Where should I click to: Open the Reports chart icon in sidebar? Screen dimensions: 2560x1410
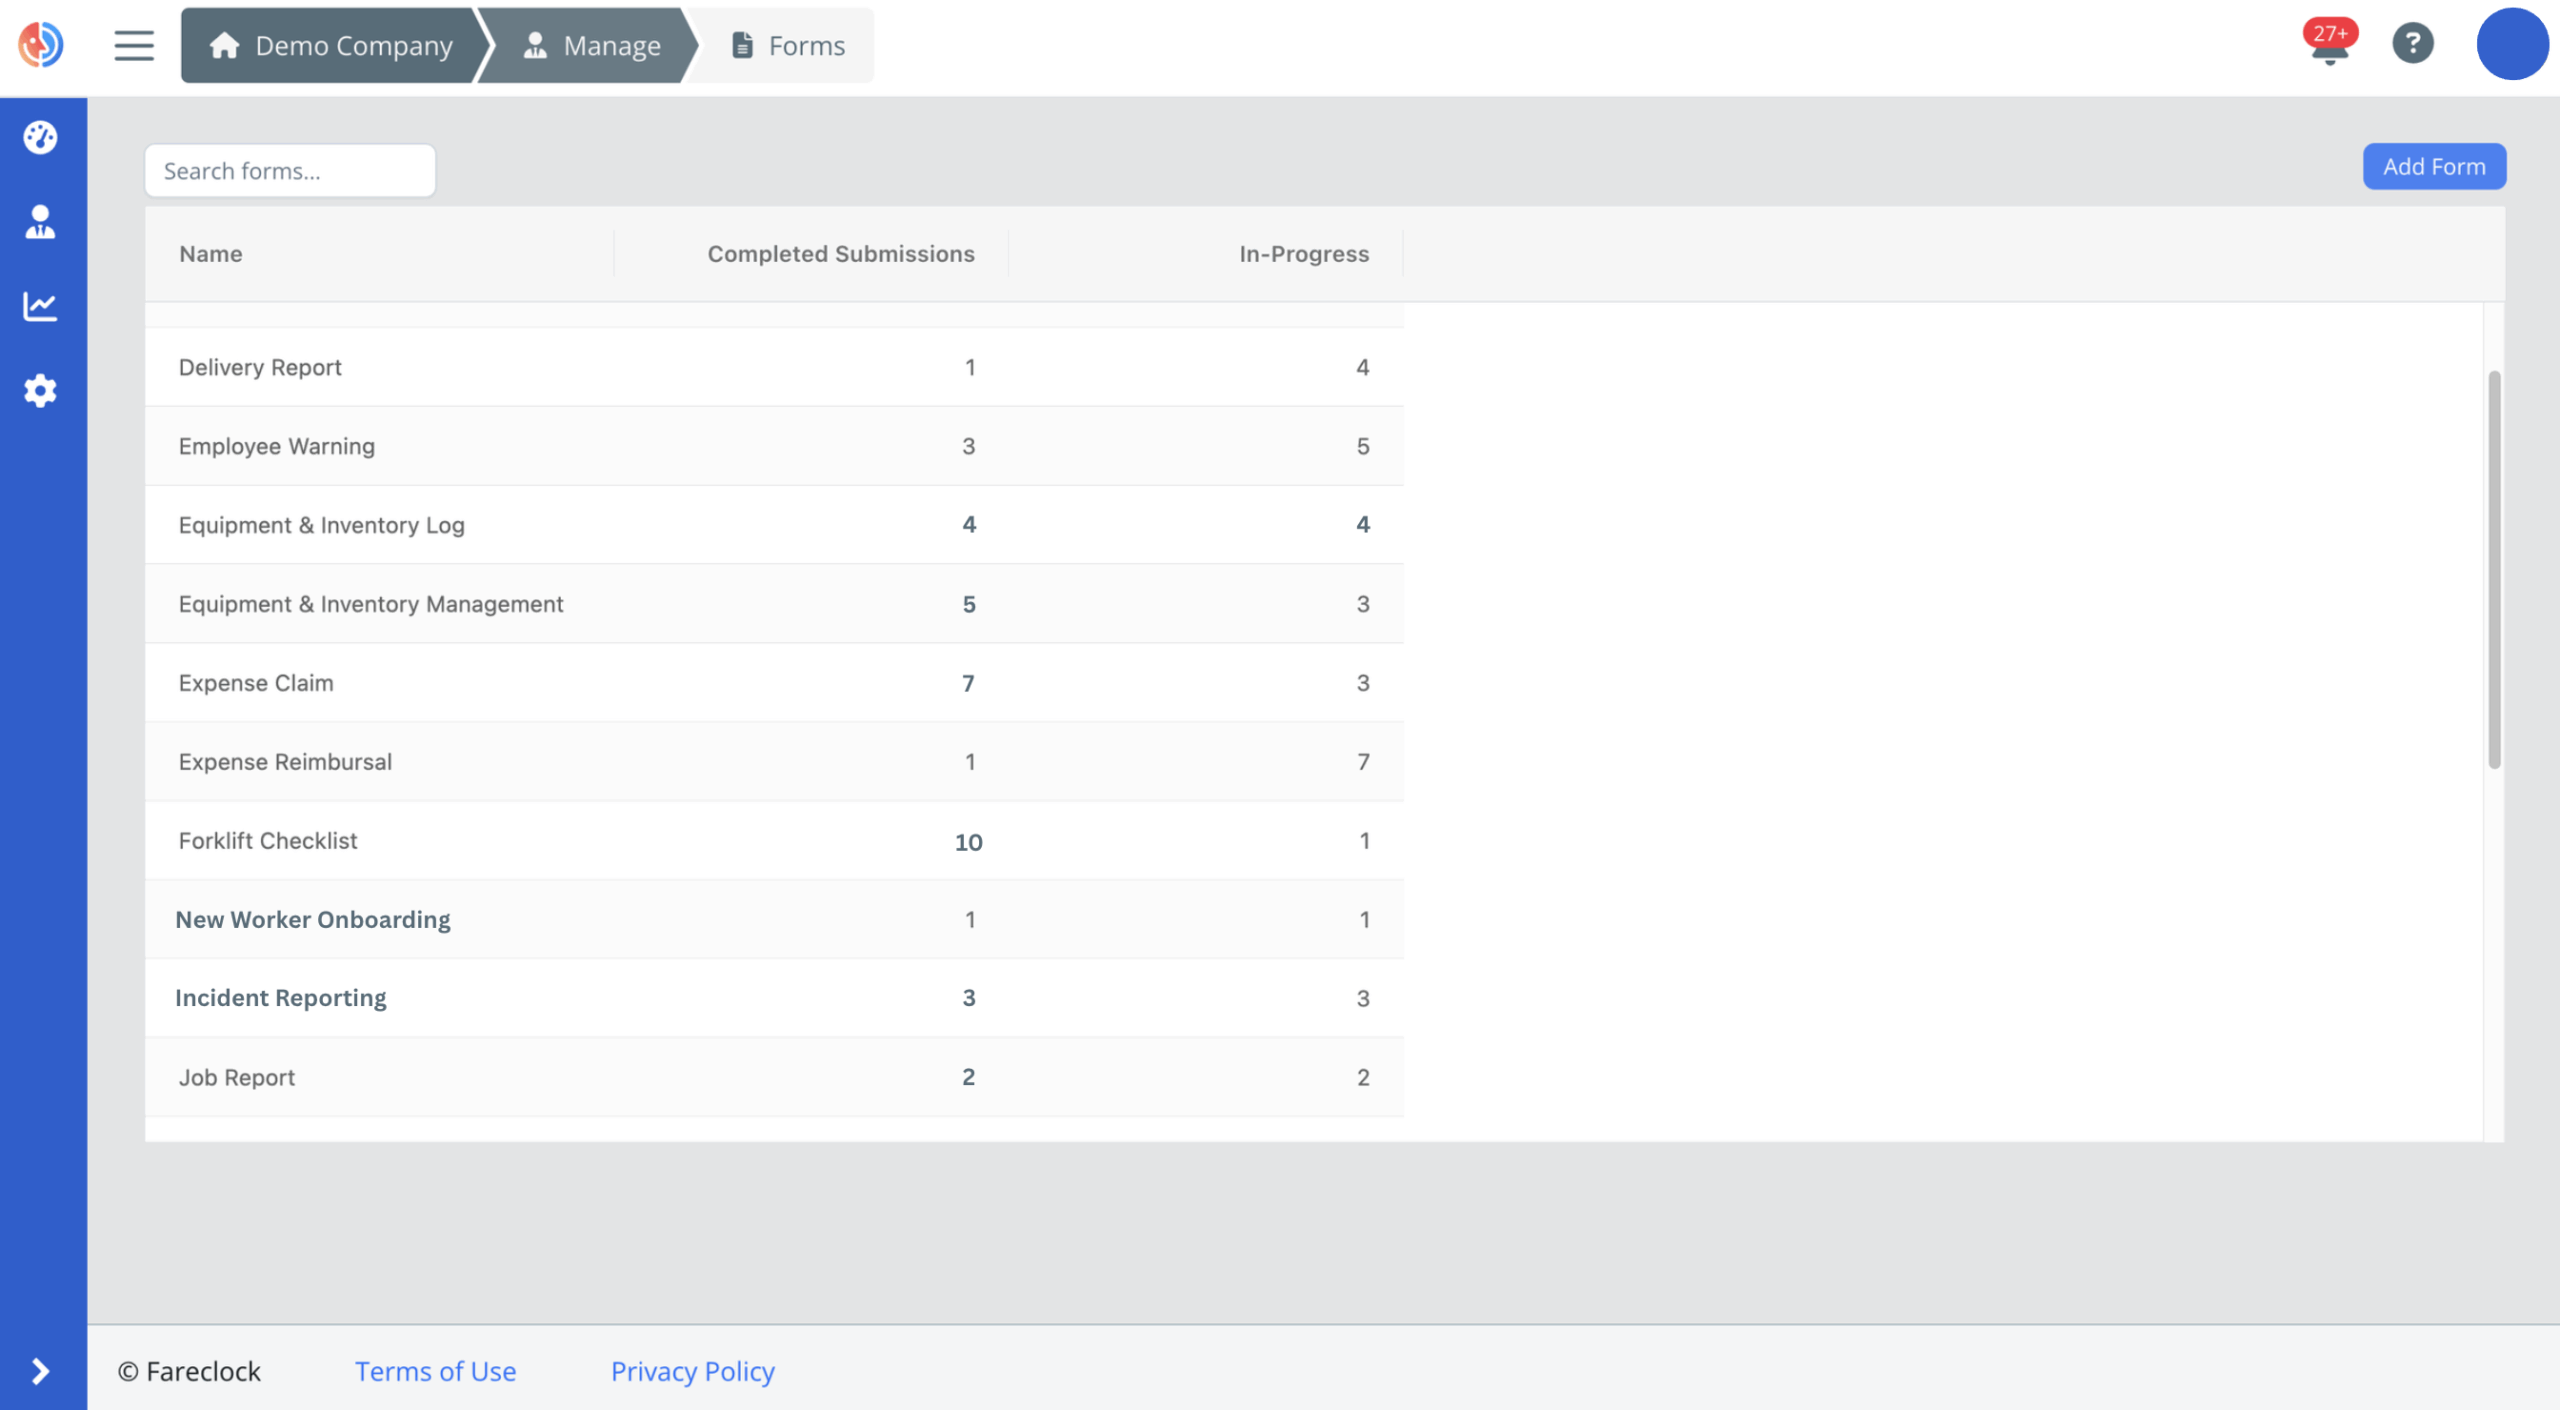click(x=41, y=306)
